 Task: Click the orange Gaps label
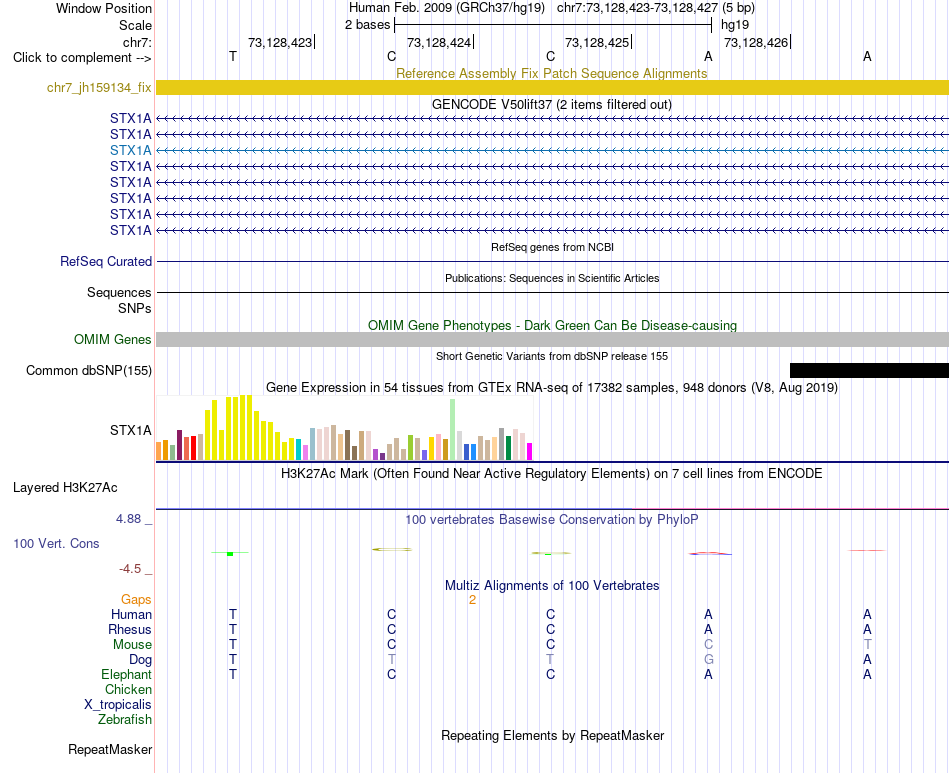click(136, 600)
